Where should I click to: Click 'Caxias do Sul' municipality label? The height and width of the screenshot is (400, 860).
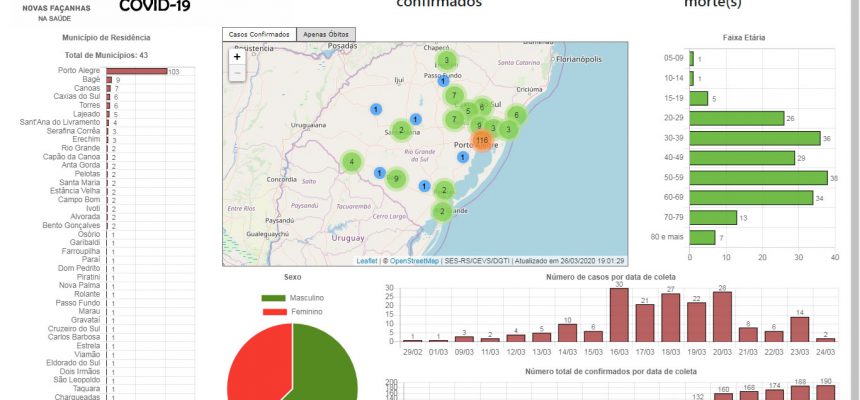77,97
